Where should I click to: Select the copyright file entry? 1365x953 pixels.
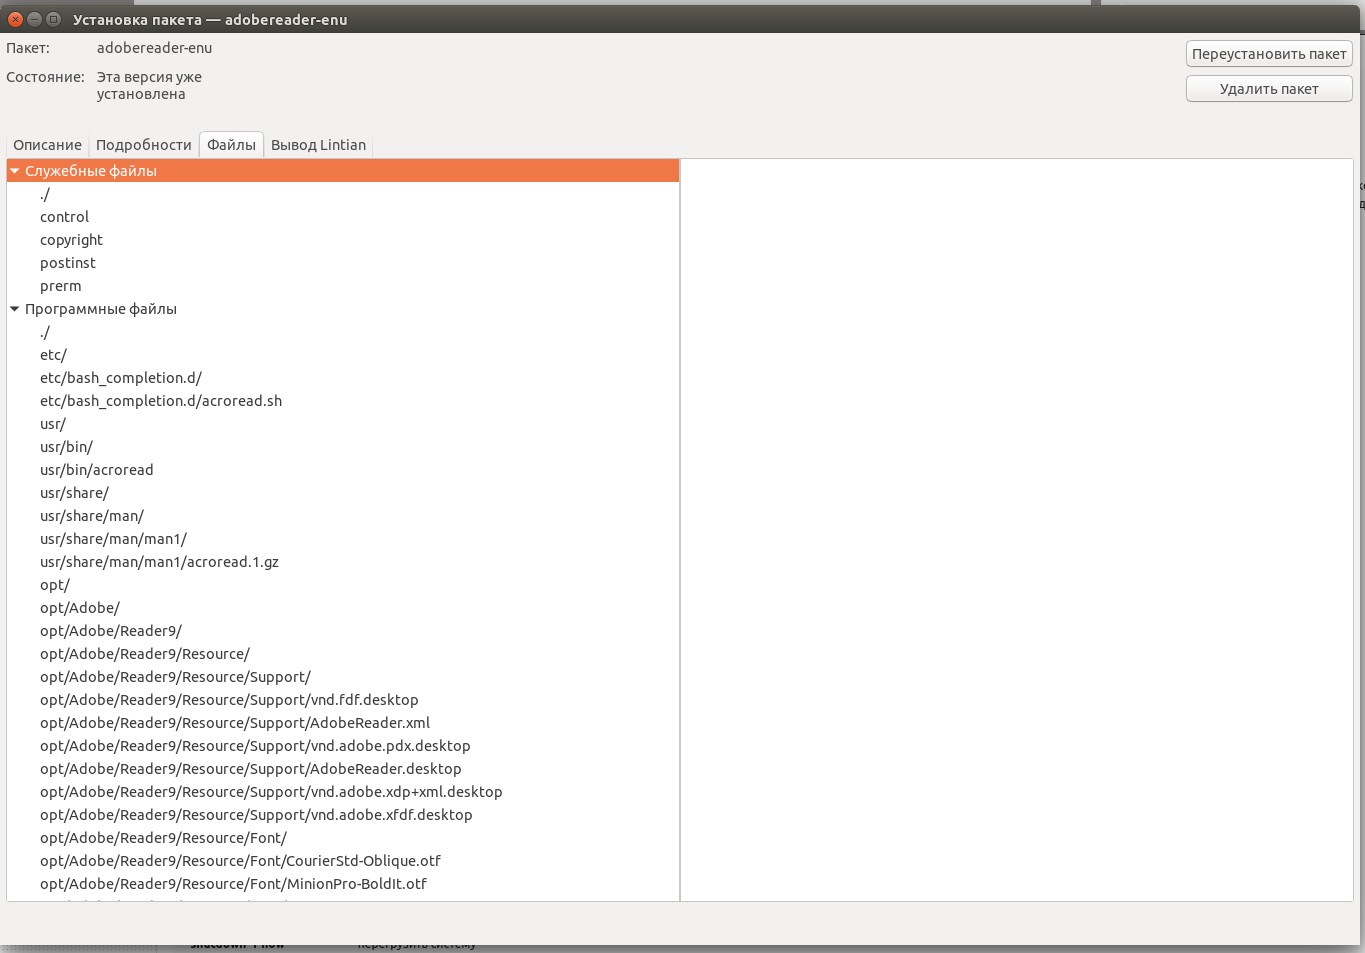[x=343, y=240]
